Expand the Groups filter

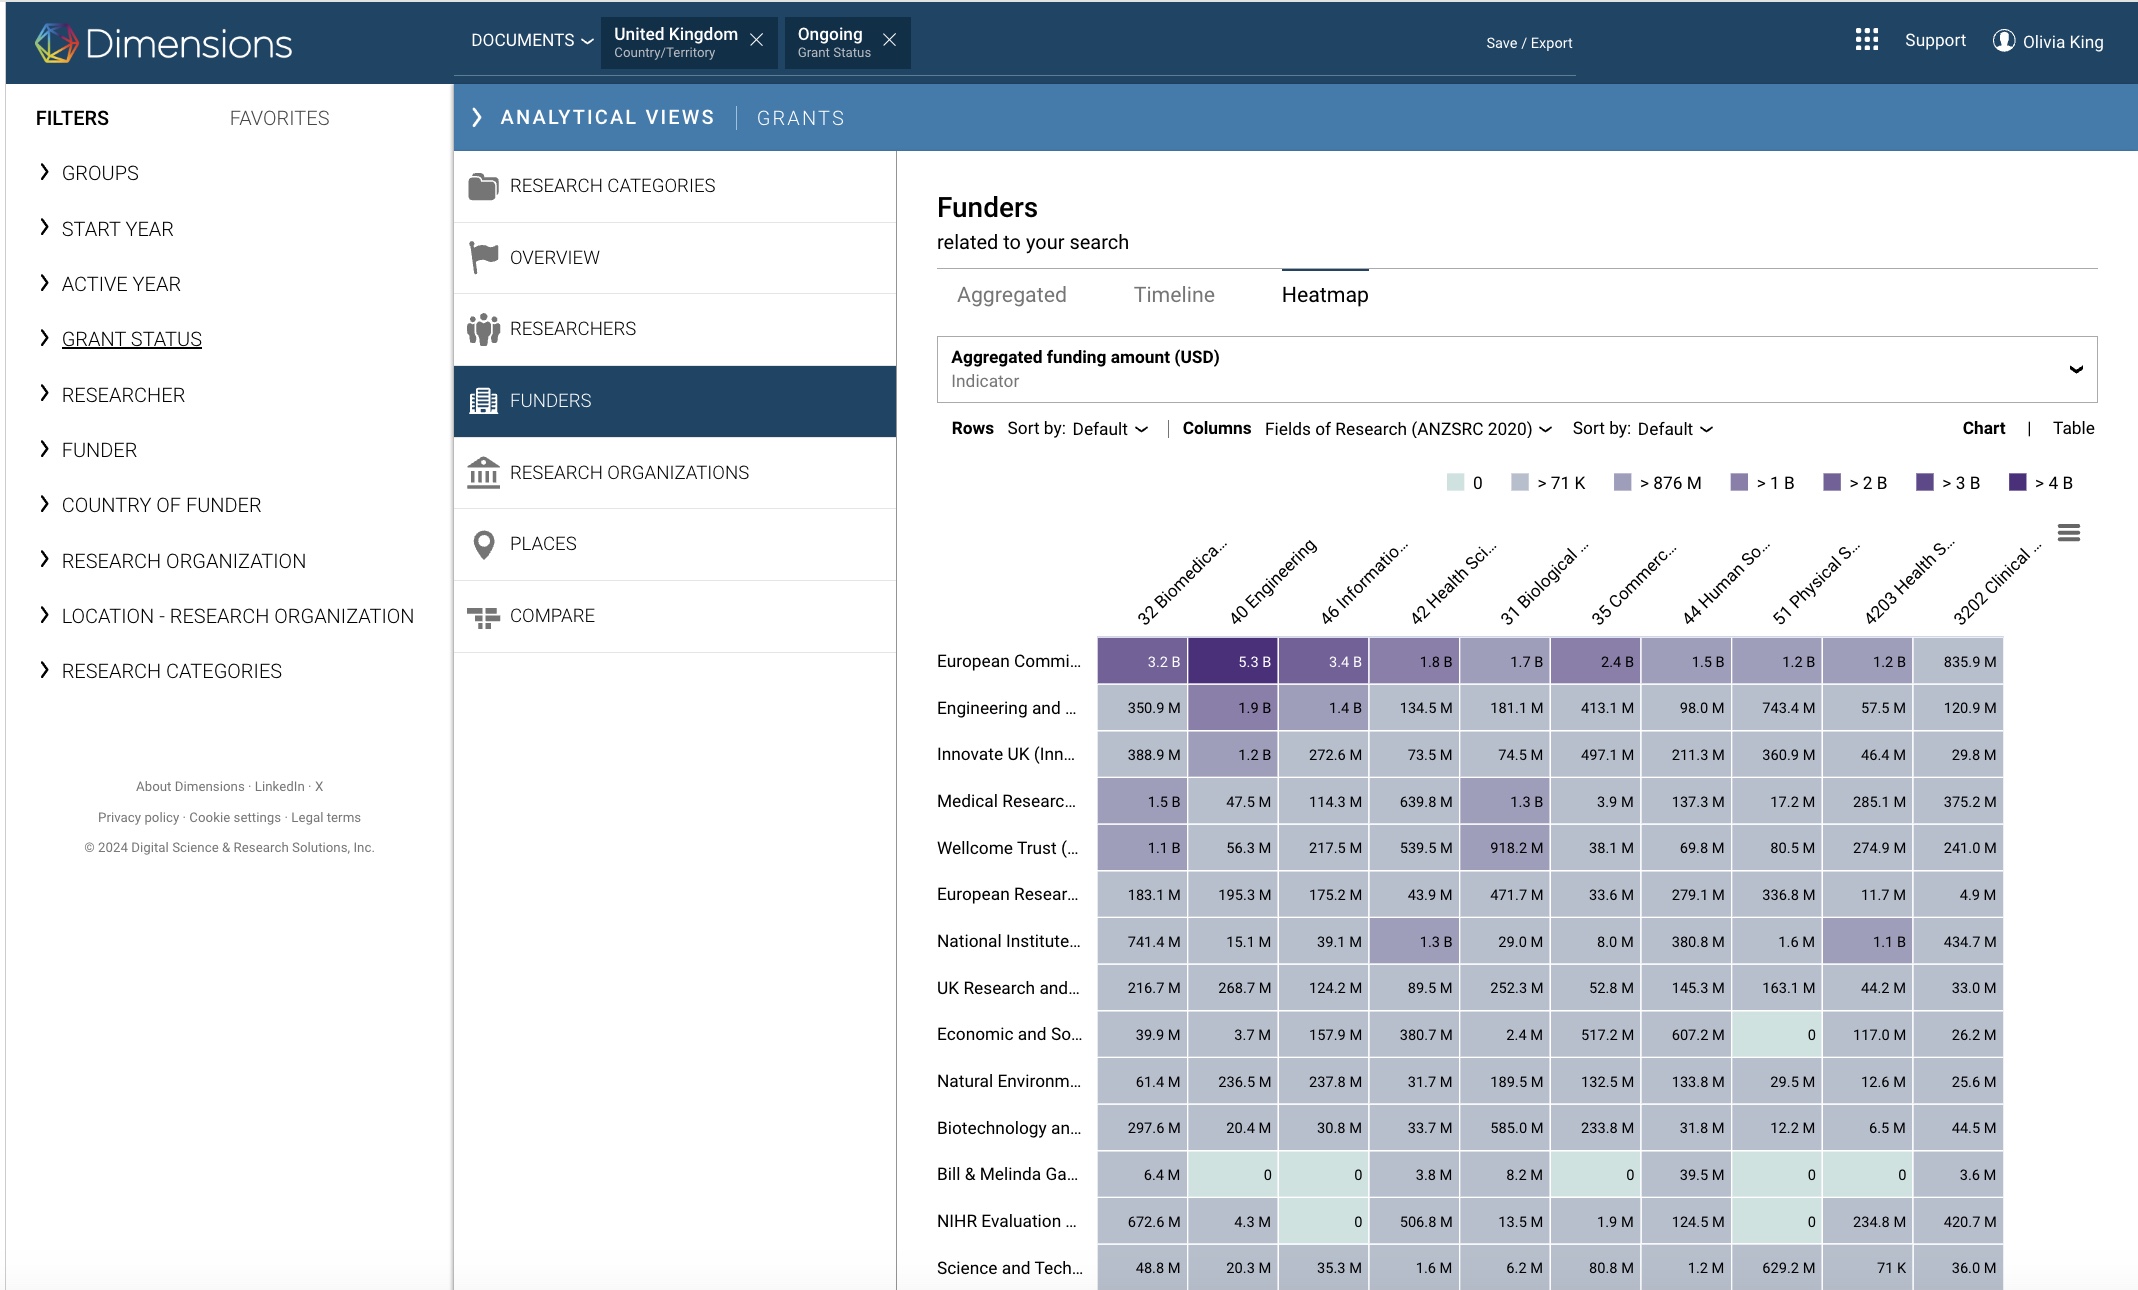coord(44,172)
